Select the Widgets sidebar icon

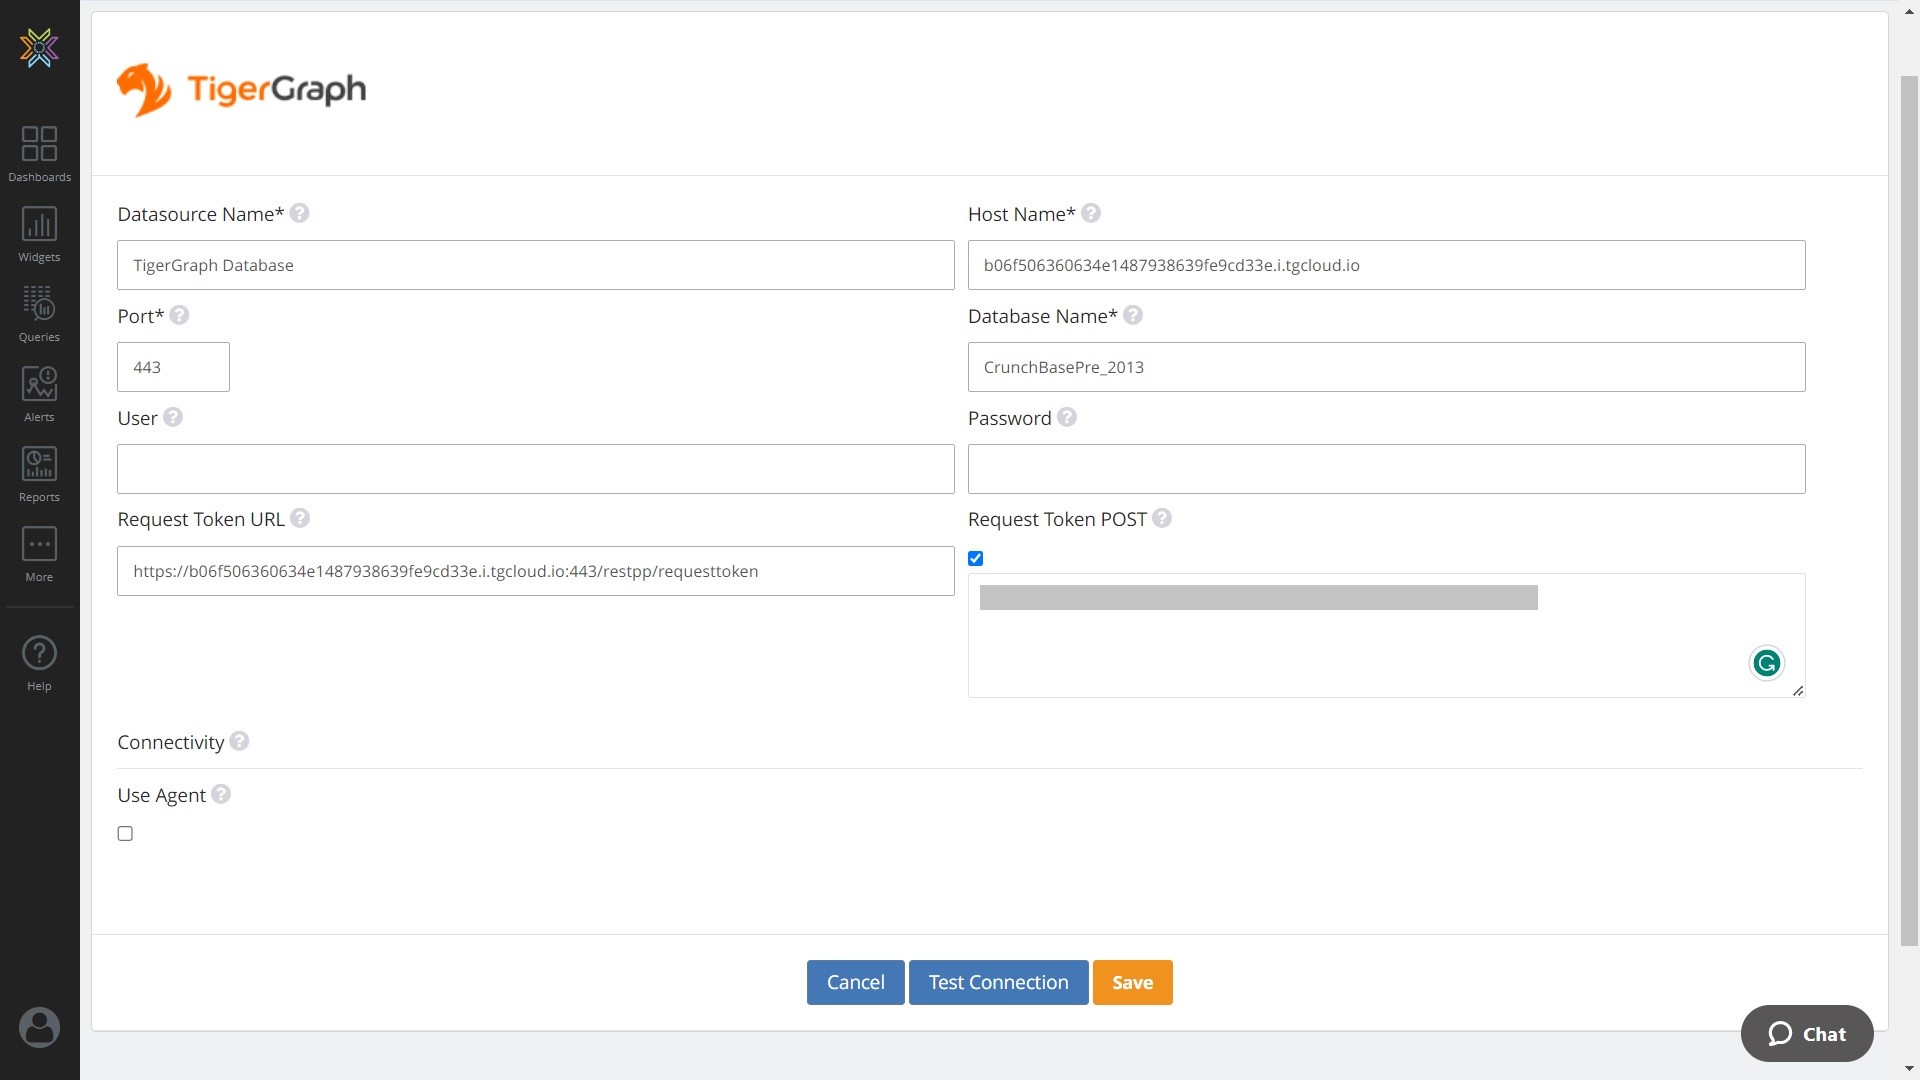point(39,232)
